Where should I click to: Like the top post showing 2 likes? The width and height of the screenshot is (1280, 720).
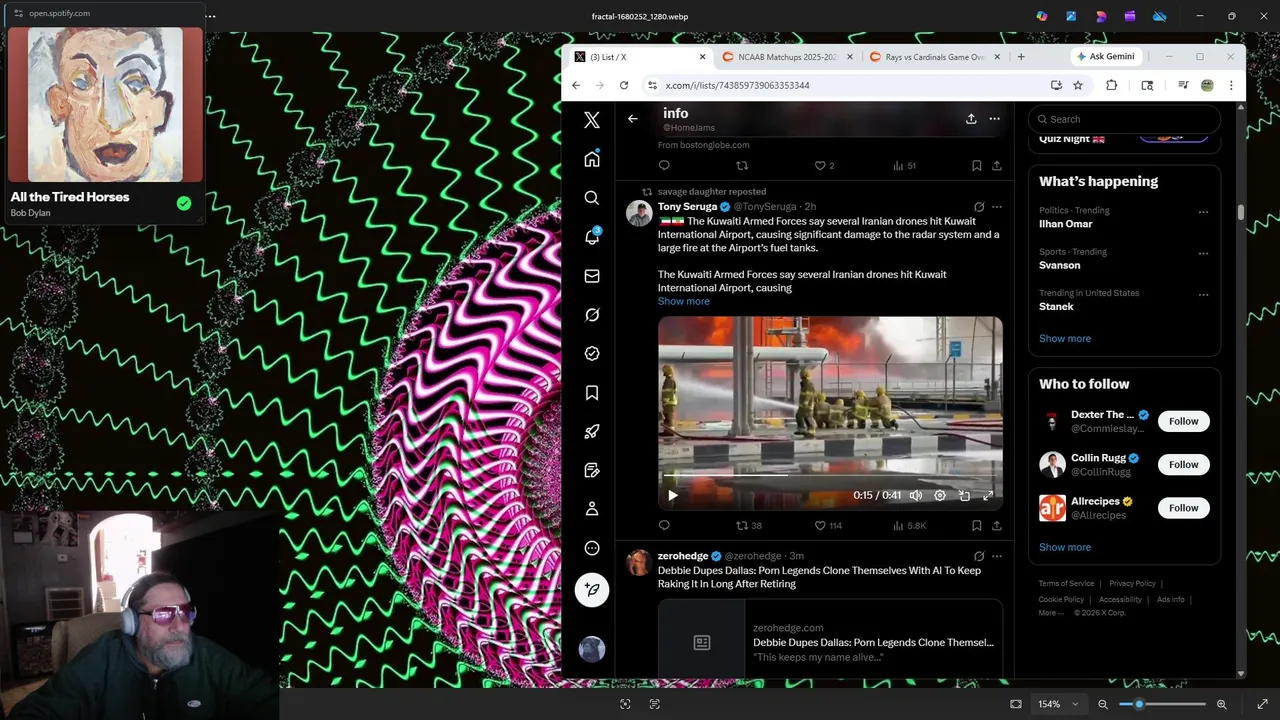(824, 166)
